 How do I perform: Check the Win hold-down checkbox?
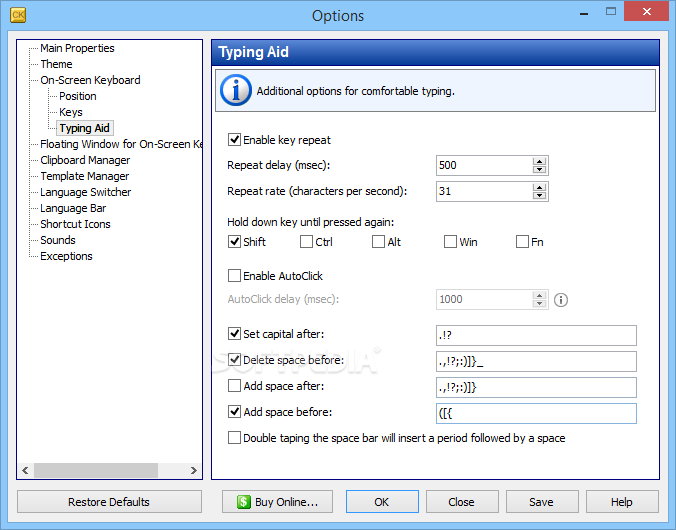click(x=450, y=241)
